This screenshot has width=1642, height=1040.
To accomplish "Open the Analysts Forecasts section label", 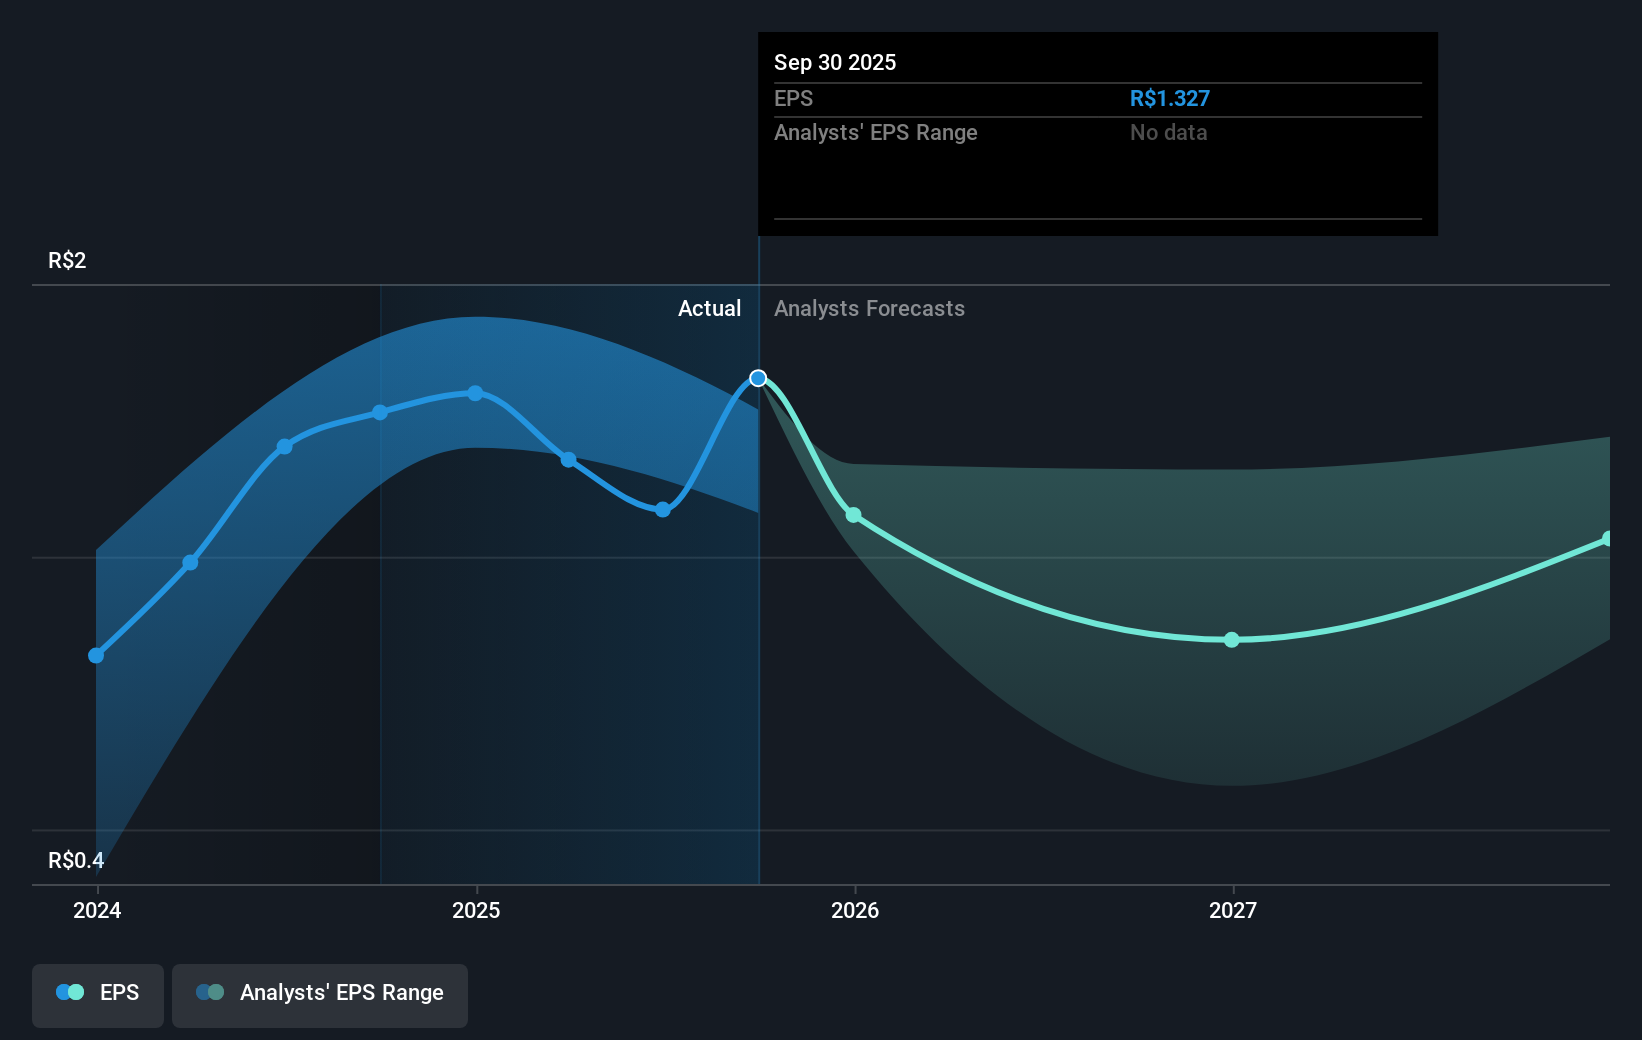I will click(869, 309).
